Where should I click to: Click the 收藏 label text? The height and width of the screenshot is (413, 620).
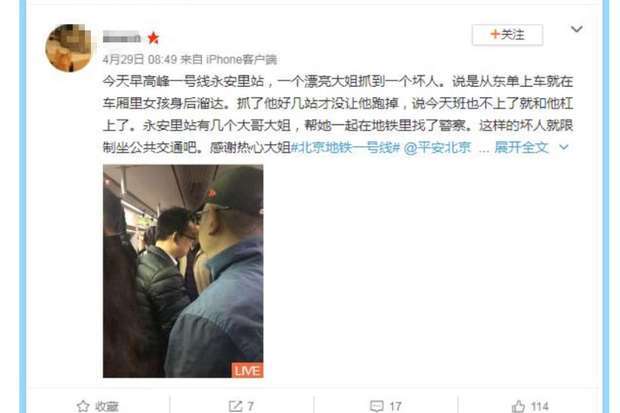tap(107, 407)
